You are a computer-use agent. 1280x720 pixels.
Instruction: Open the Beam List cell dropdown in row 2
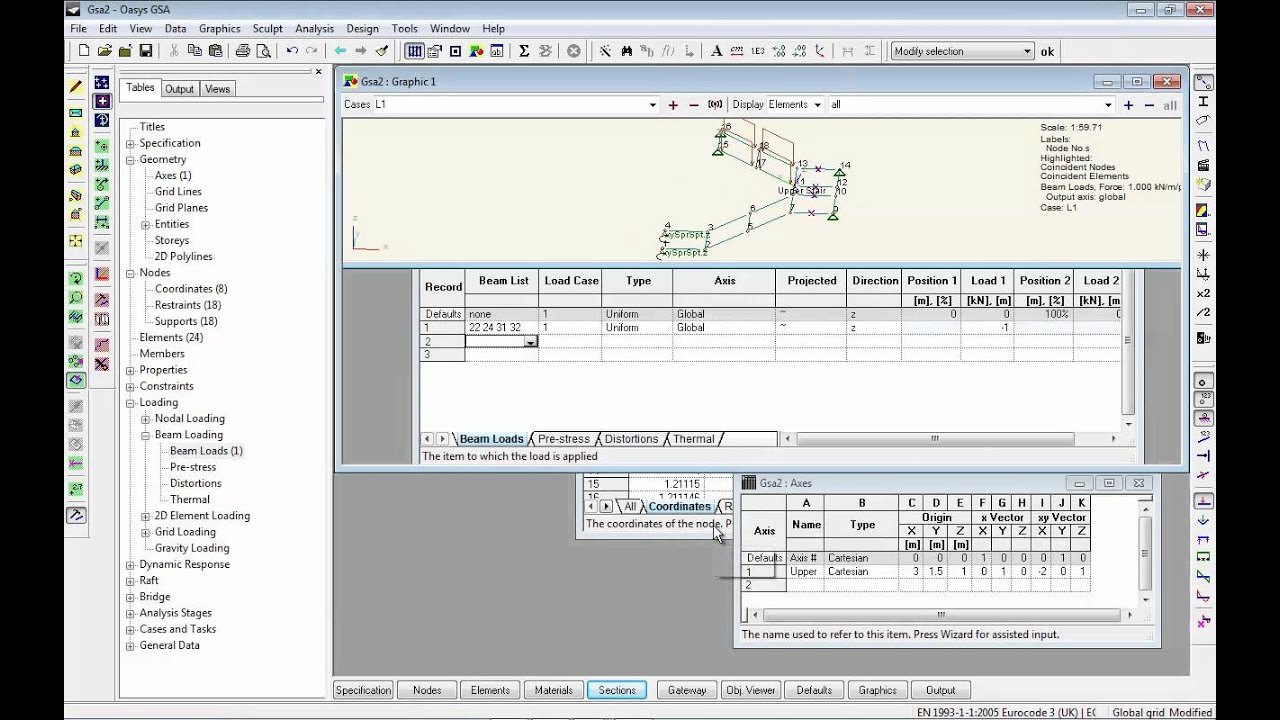coord(531,342)
